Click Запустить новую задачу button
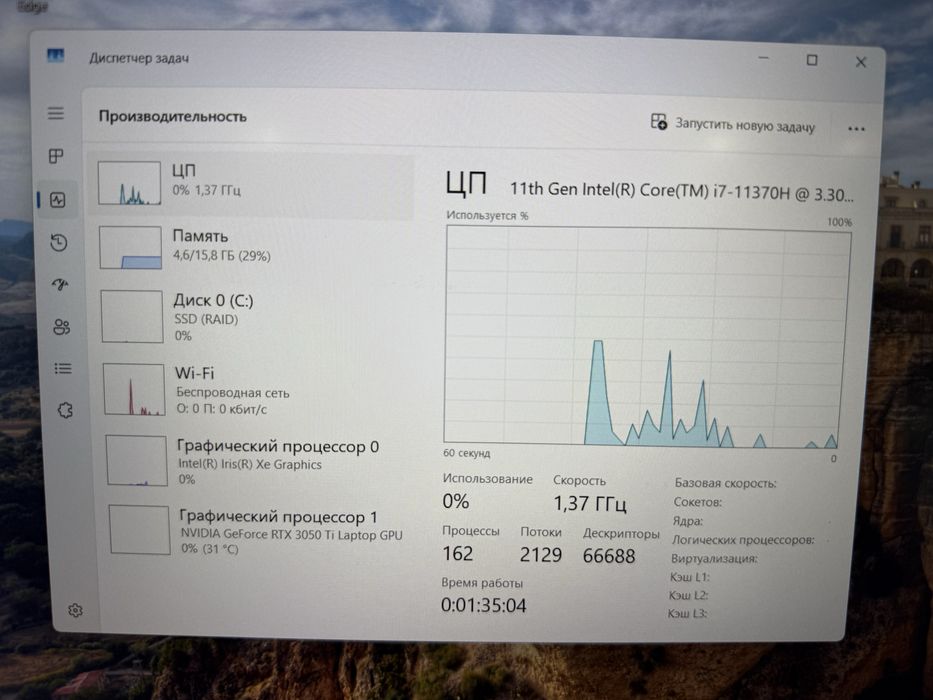The height and width of the screenshot is (700, 933). coord(733,124)
